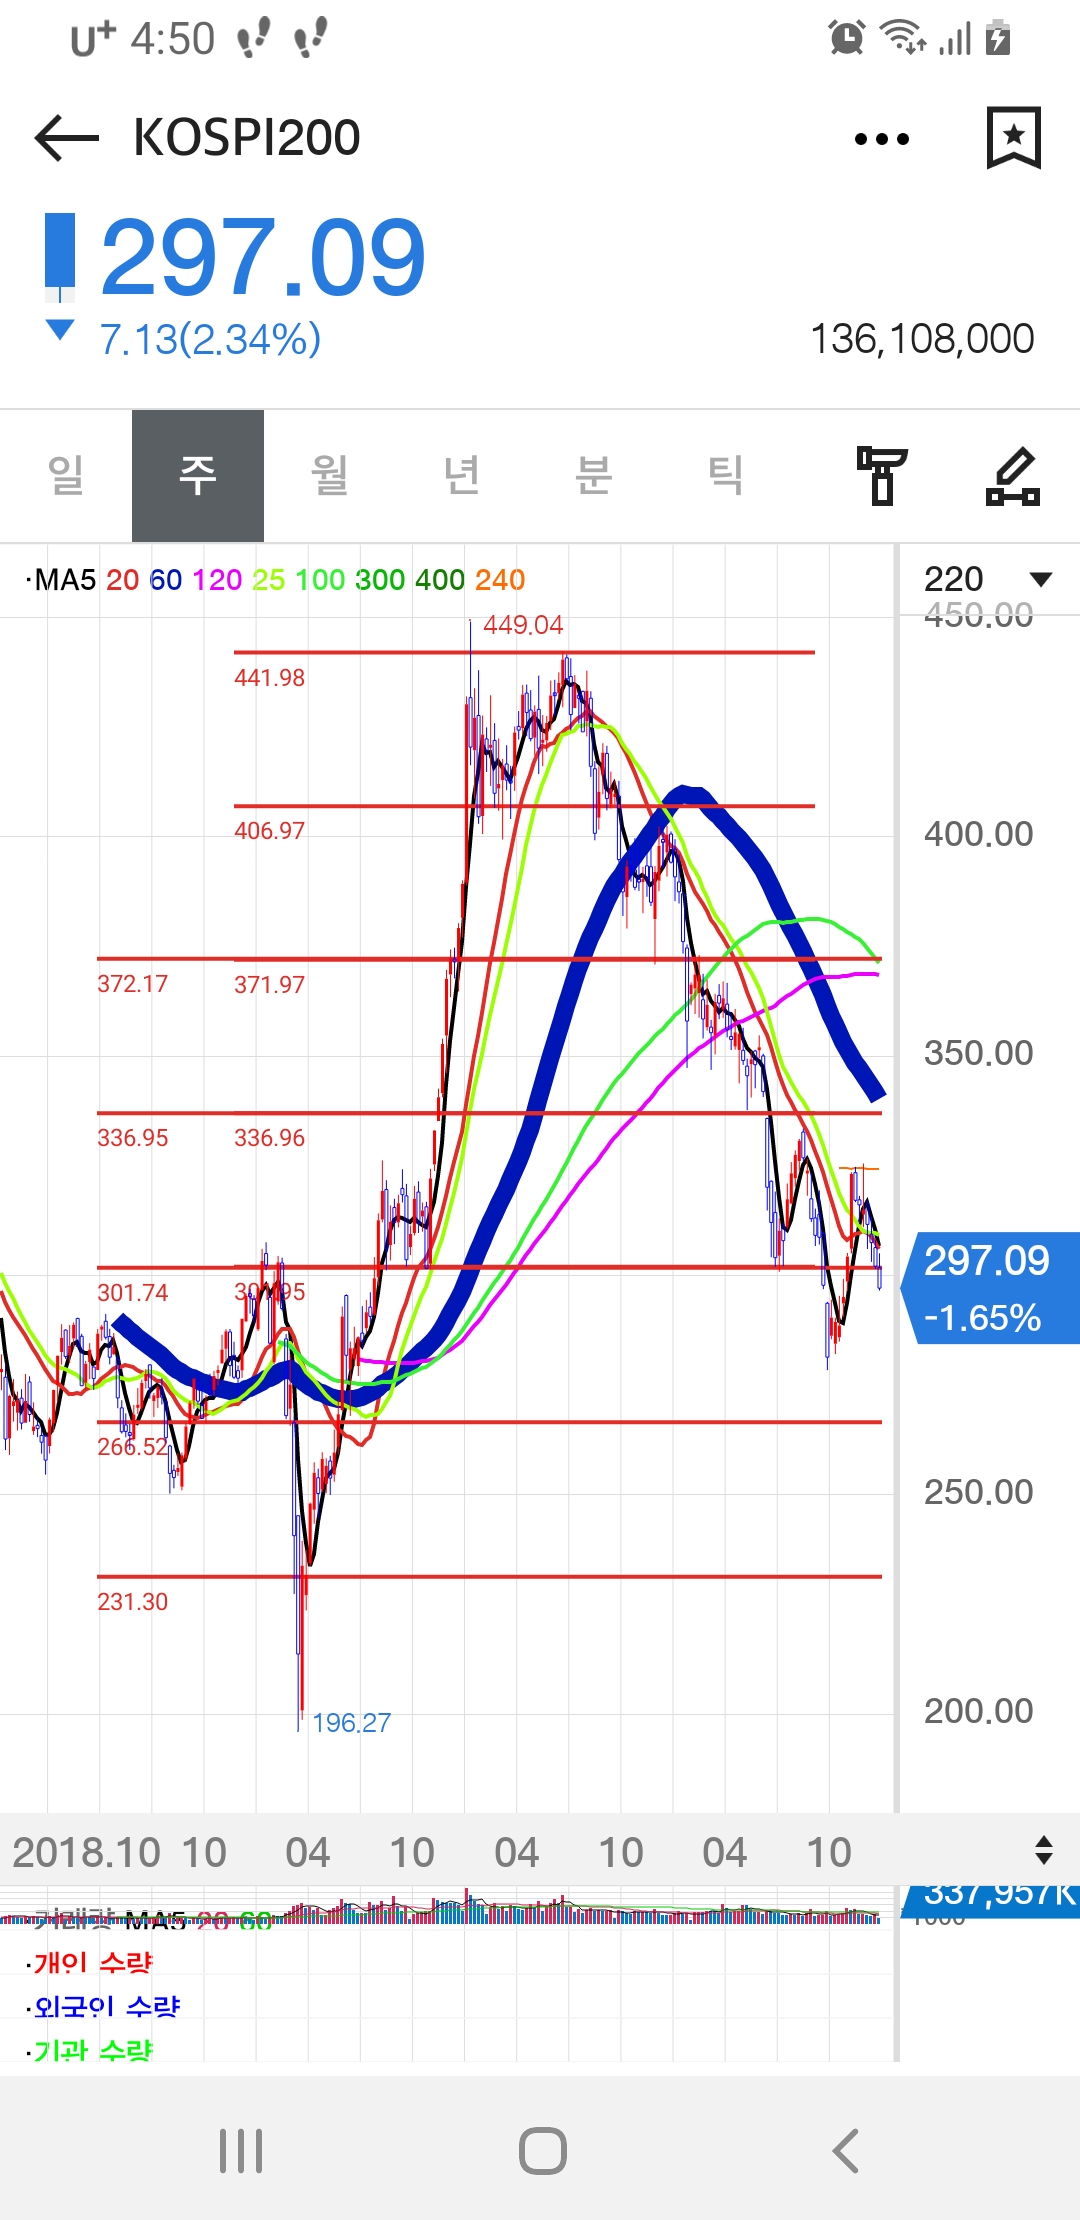The image size is (1080, 2220).
Task: Select the 일 (daily) chart tab
Action: (66, 476)
